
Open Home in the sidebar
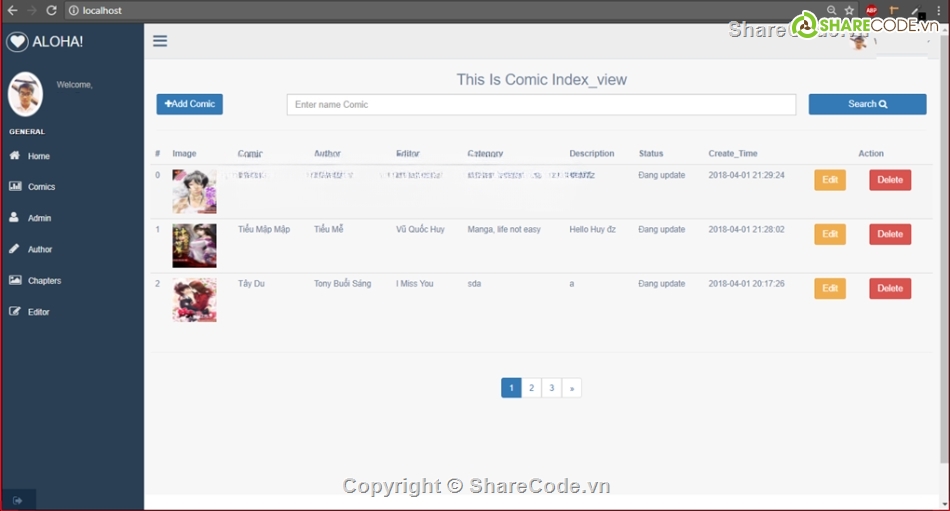[x=38, y=156]
